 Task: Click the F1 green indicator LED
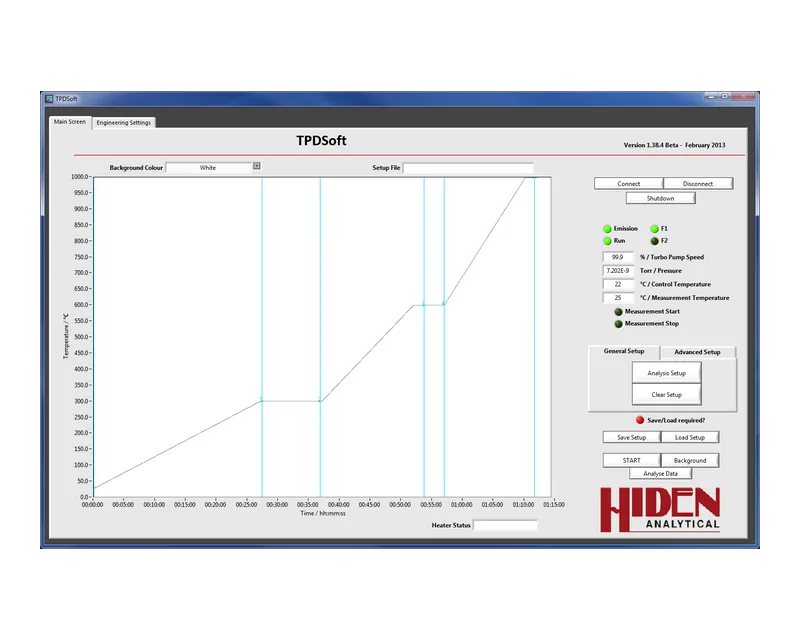[655, 229]
